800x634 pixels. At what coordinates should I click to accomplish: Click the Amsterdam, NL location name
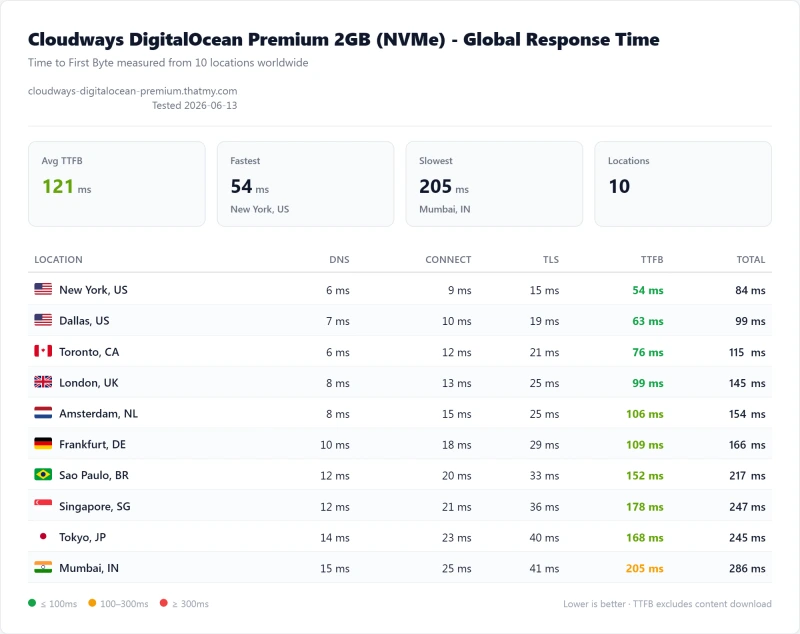[98, 414]
